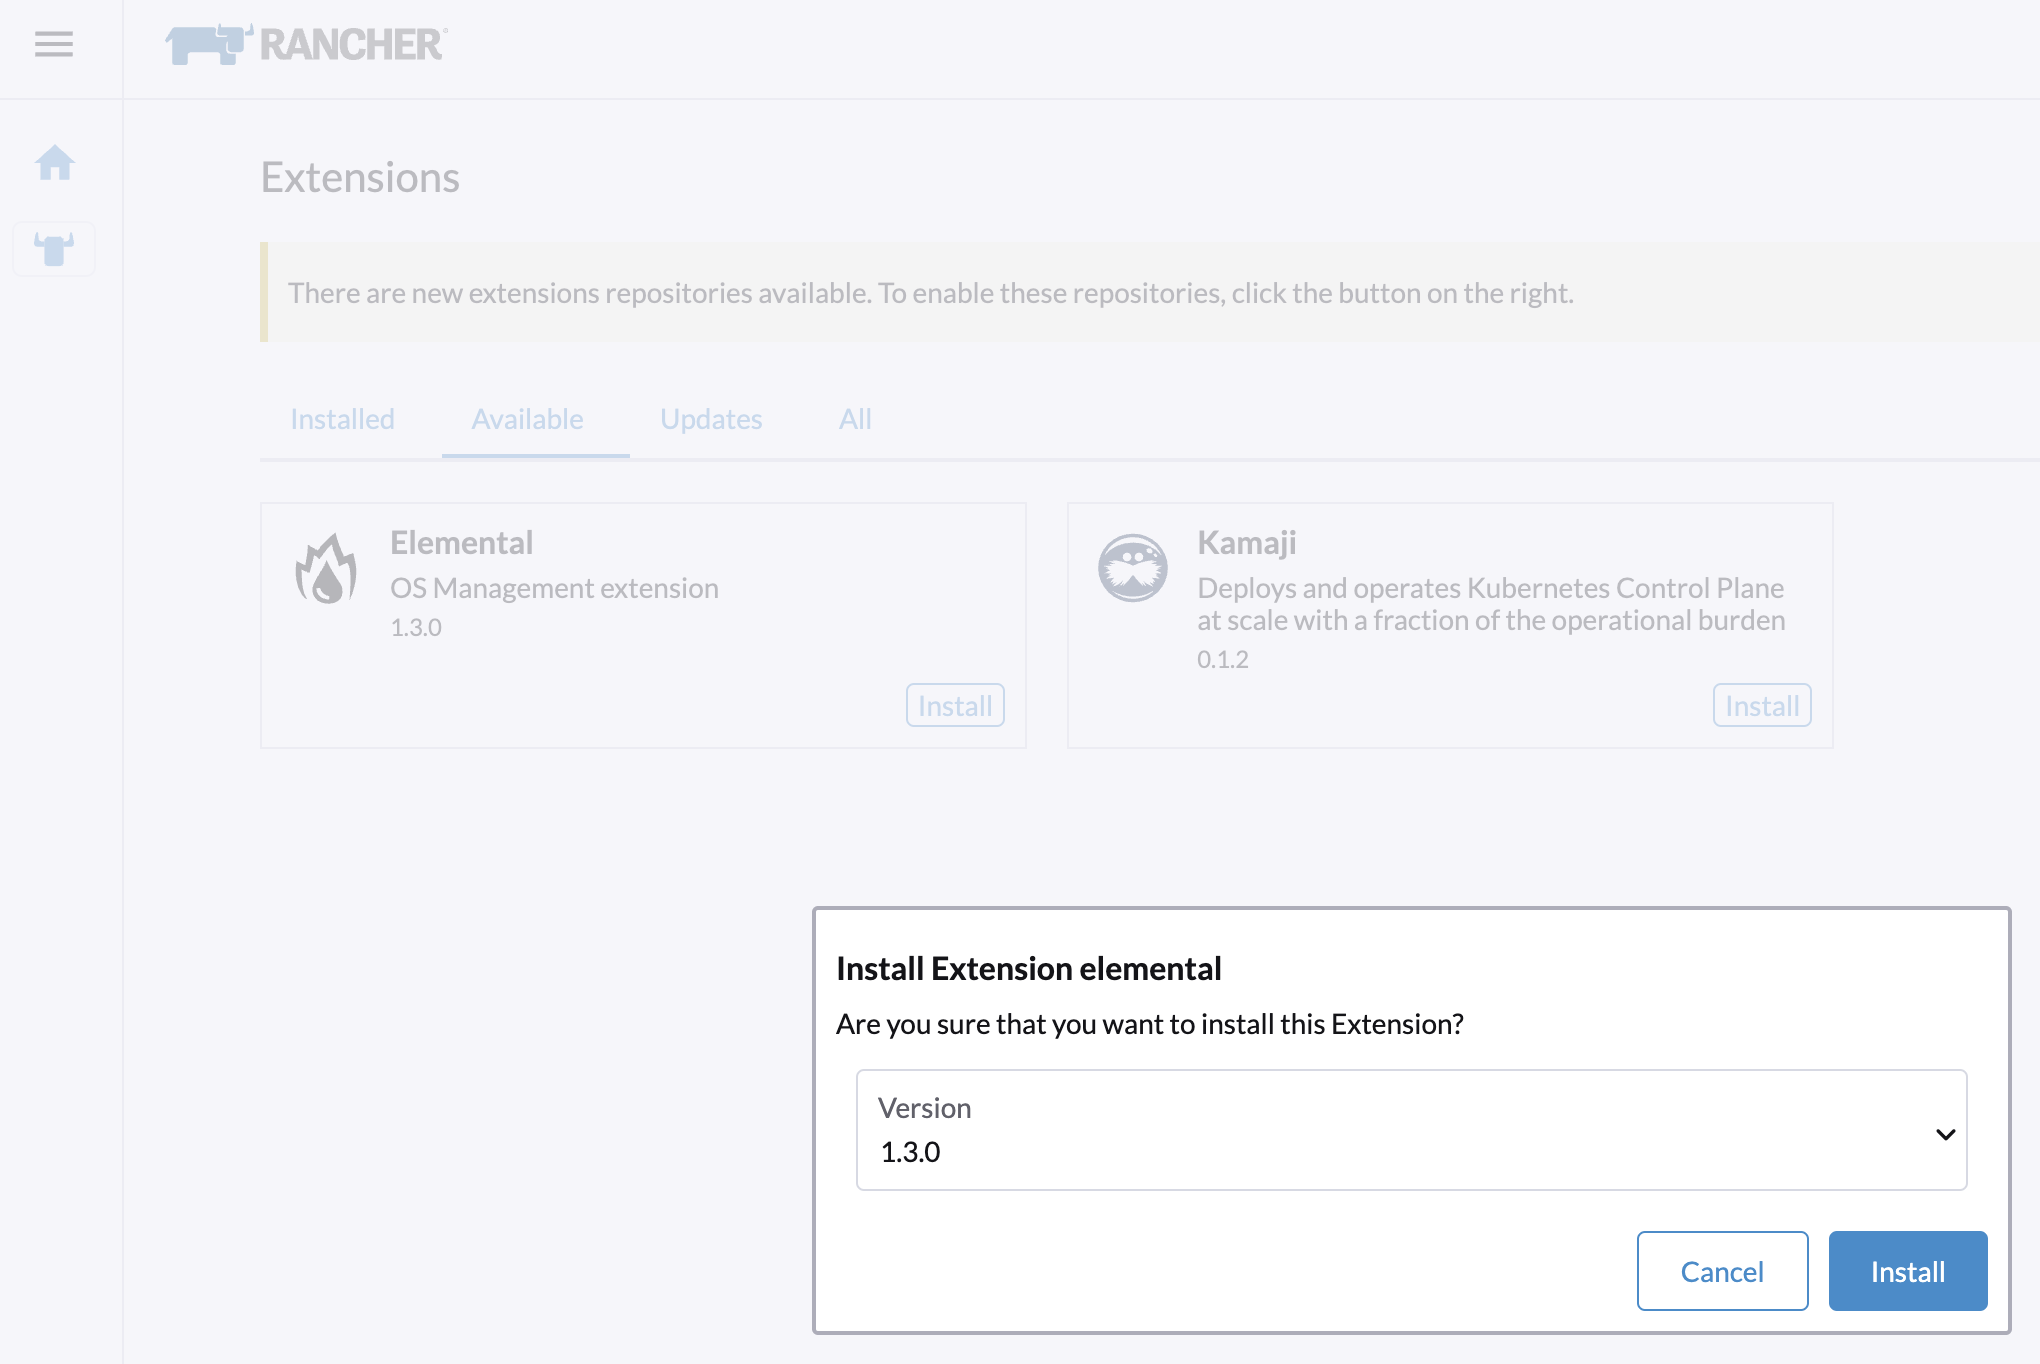Select the Available tab

[527, 419]
